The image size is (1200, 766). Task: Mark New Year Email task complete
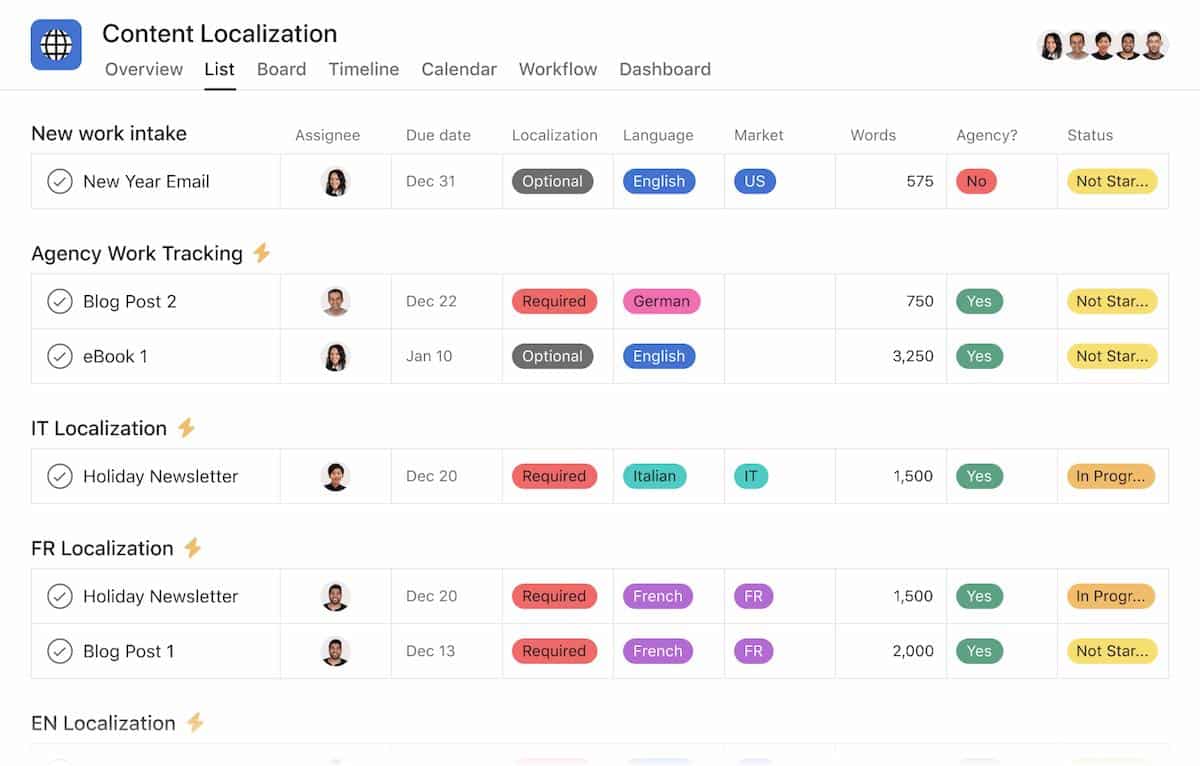tap(60, 181)
